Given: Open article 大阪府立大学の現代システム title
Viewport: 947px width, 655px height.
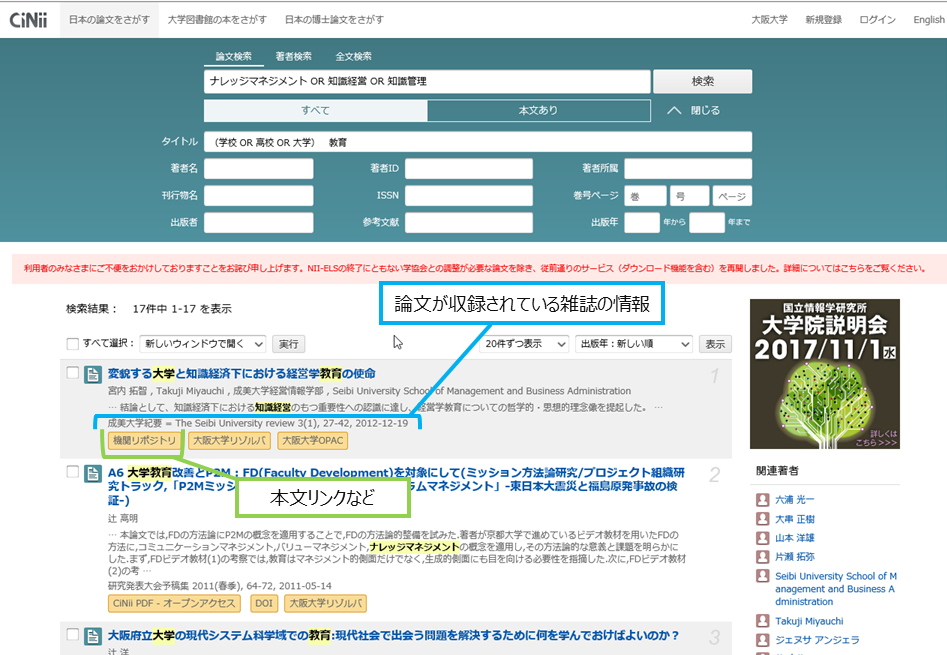Looking at the screenshot, I should coord(393,636).
